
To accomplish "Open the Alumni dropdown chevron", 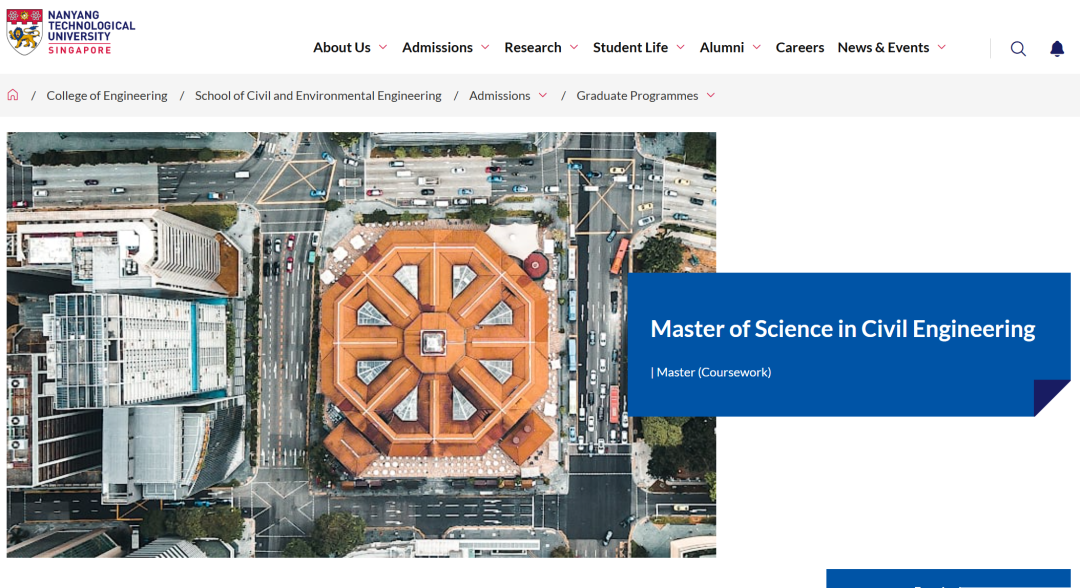I will [756, 47].
